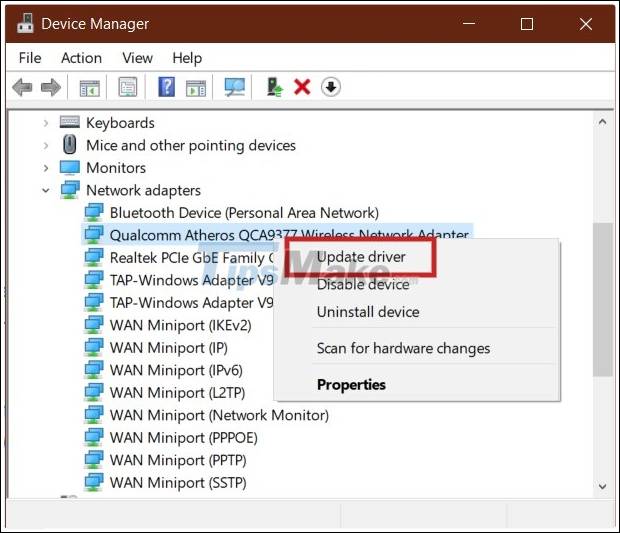Choose Scan for hardware changes in context menu
This screenshot has height=533, width=620.
[403, 348]
